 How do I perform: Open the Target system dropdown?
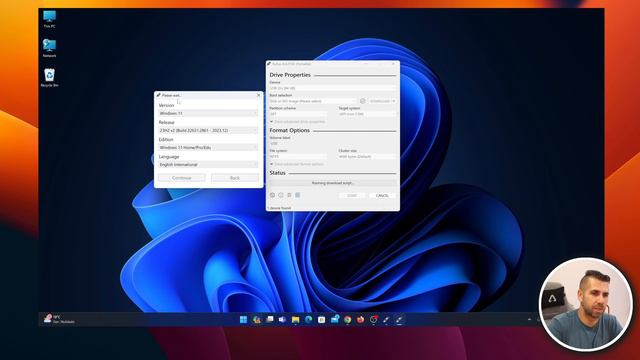(367, 114)
